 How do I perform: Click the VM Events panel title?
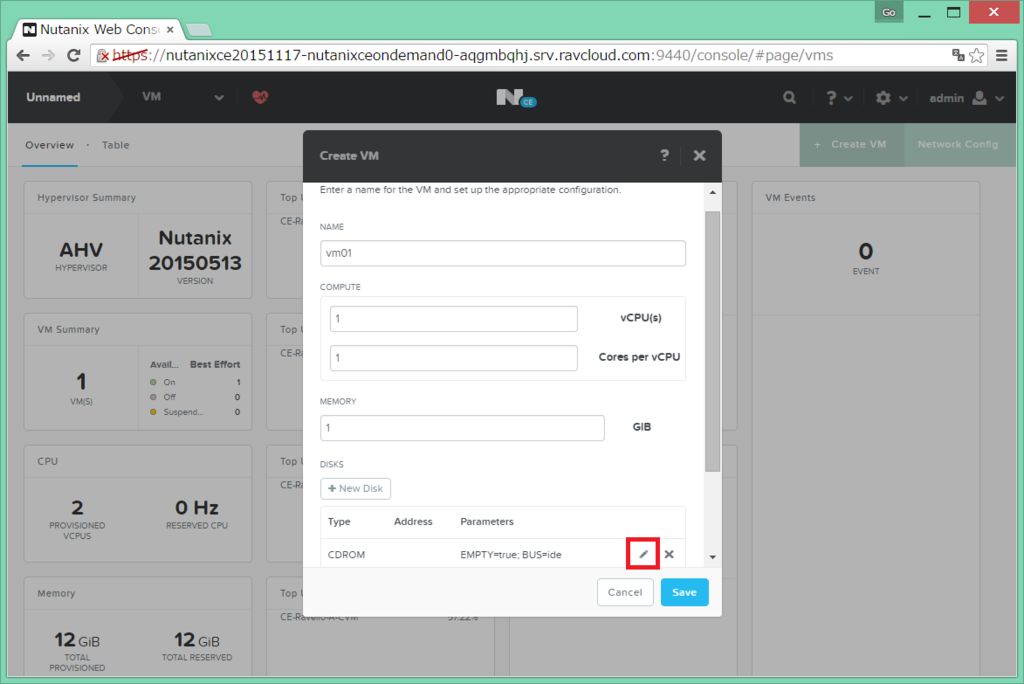pos(790,197)
